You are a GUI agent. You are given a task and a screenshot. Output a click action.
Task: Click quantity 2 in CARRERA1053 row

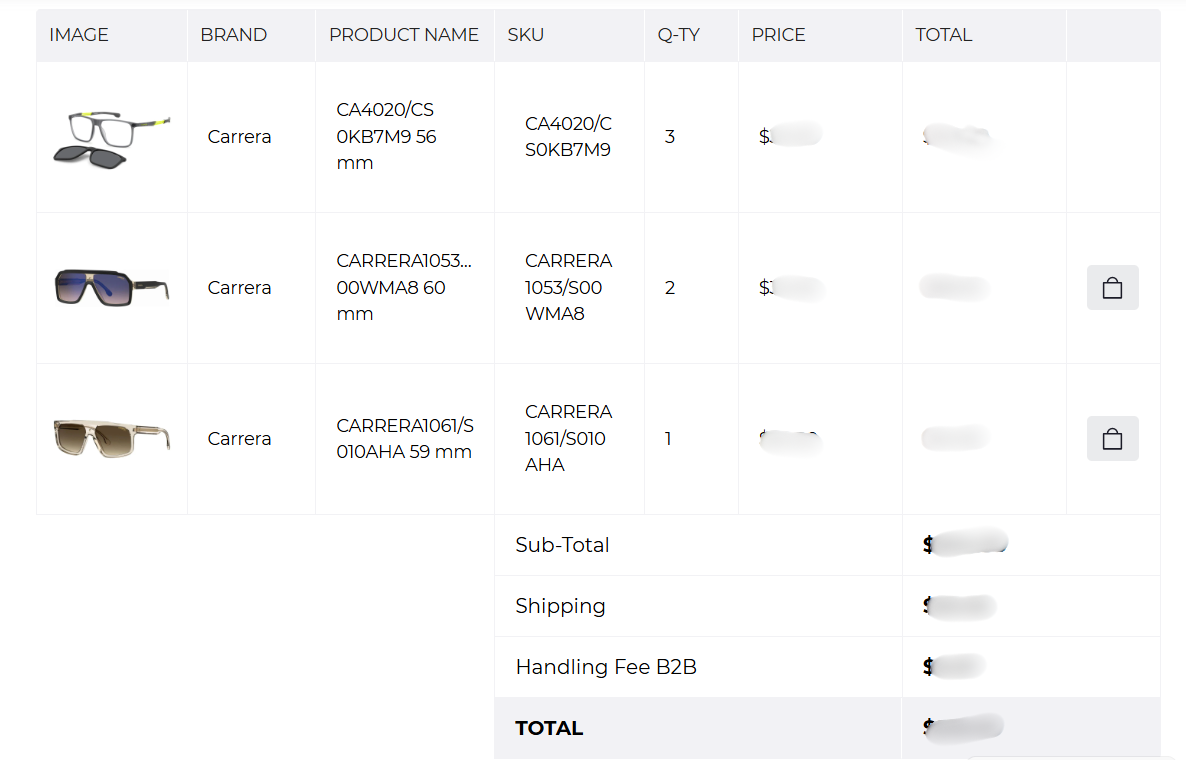[669, 288]
